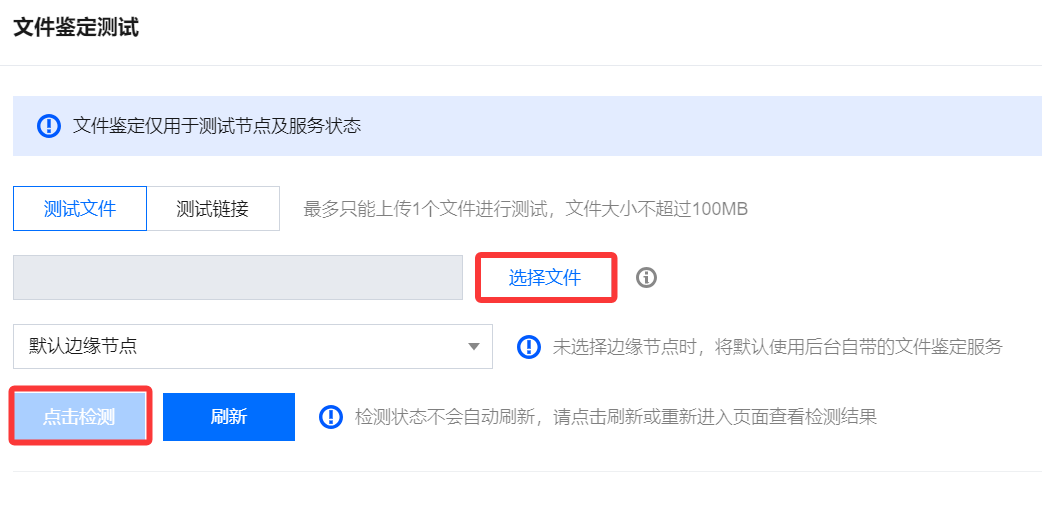
Task: Open the 默认边缘节点 dropdown
Action: click(x=240, y=347)
